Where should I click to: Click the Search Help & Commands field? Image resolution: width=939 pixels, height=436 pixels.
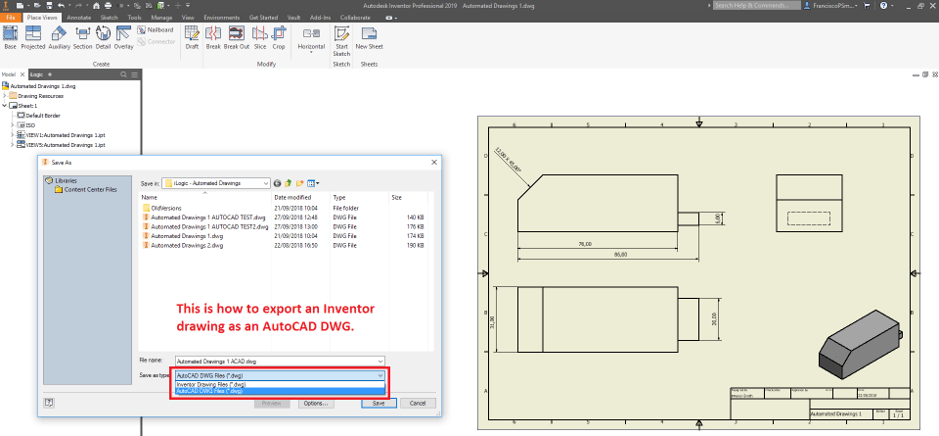[757, 5]
